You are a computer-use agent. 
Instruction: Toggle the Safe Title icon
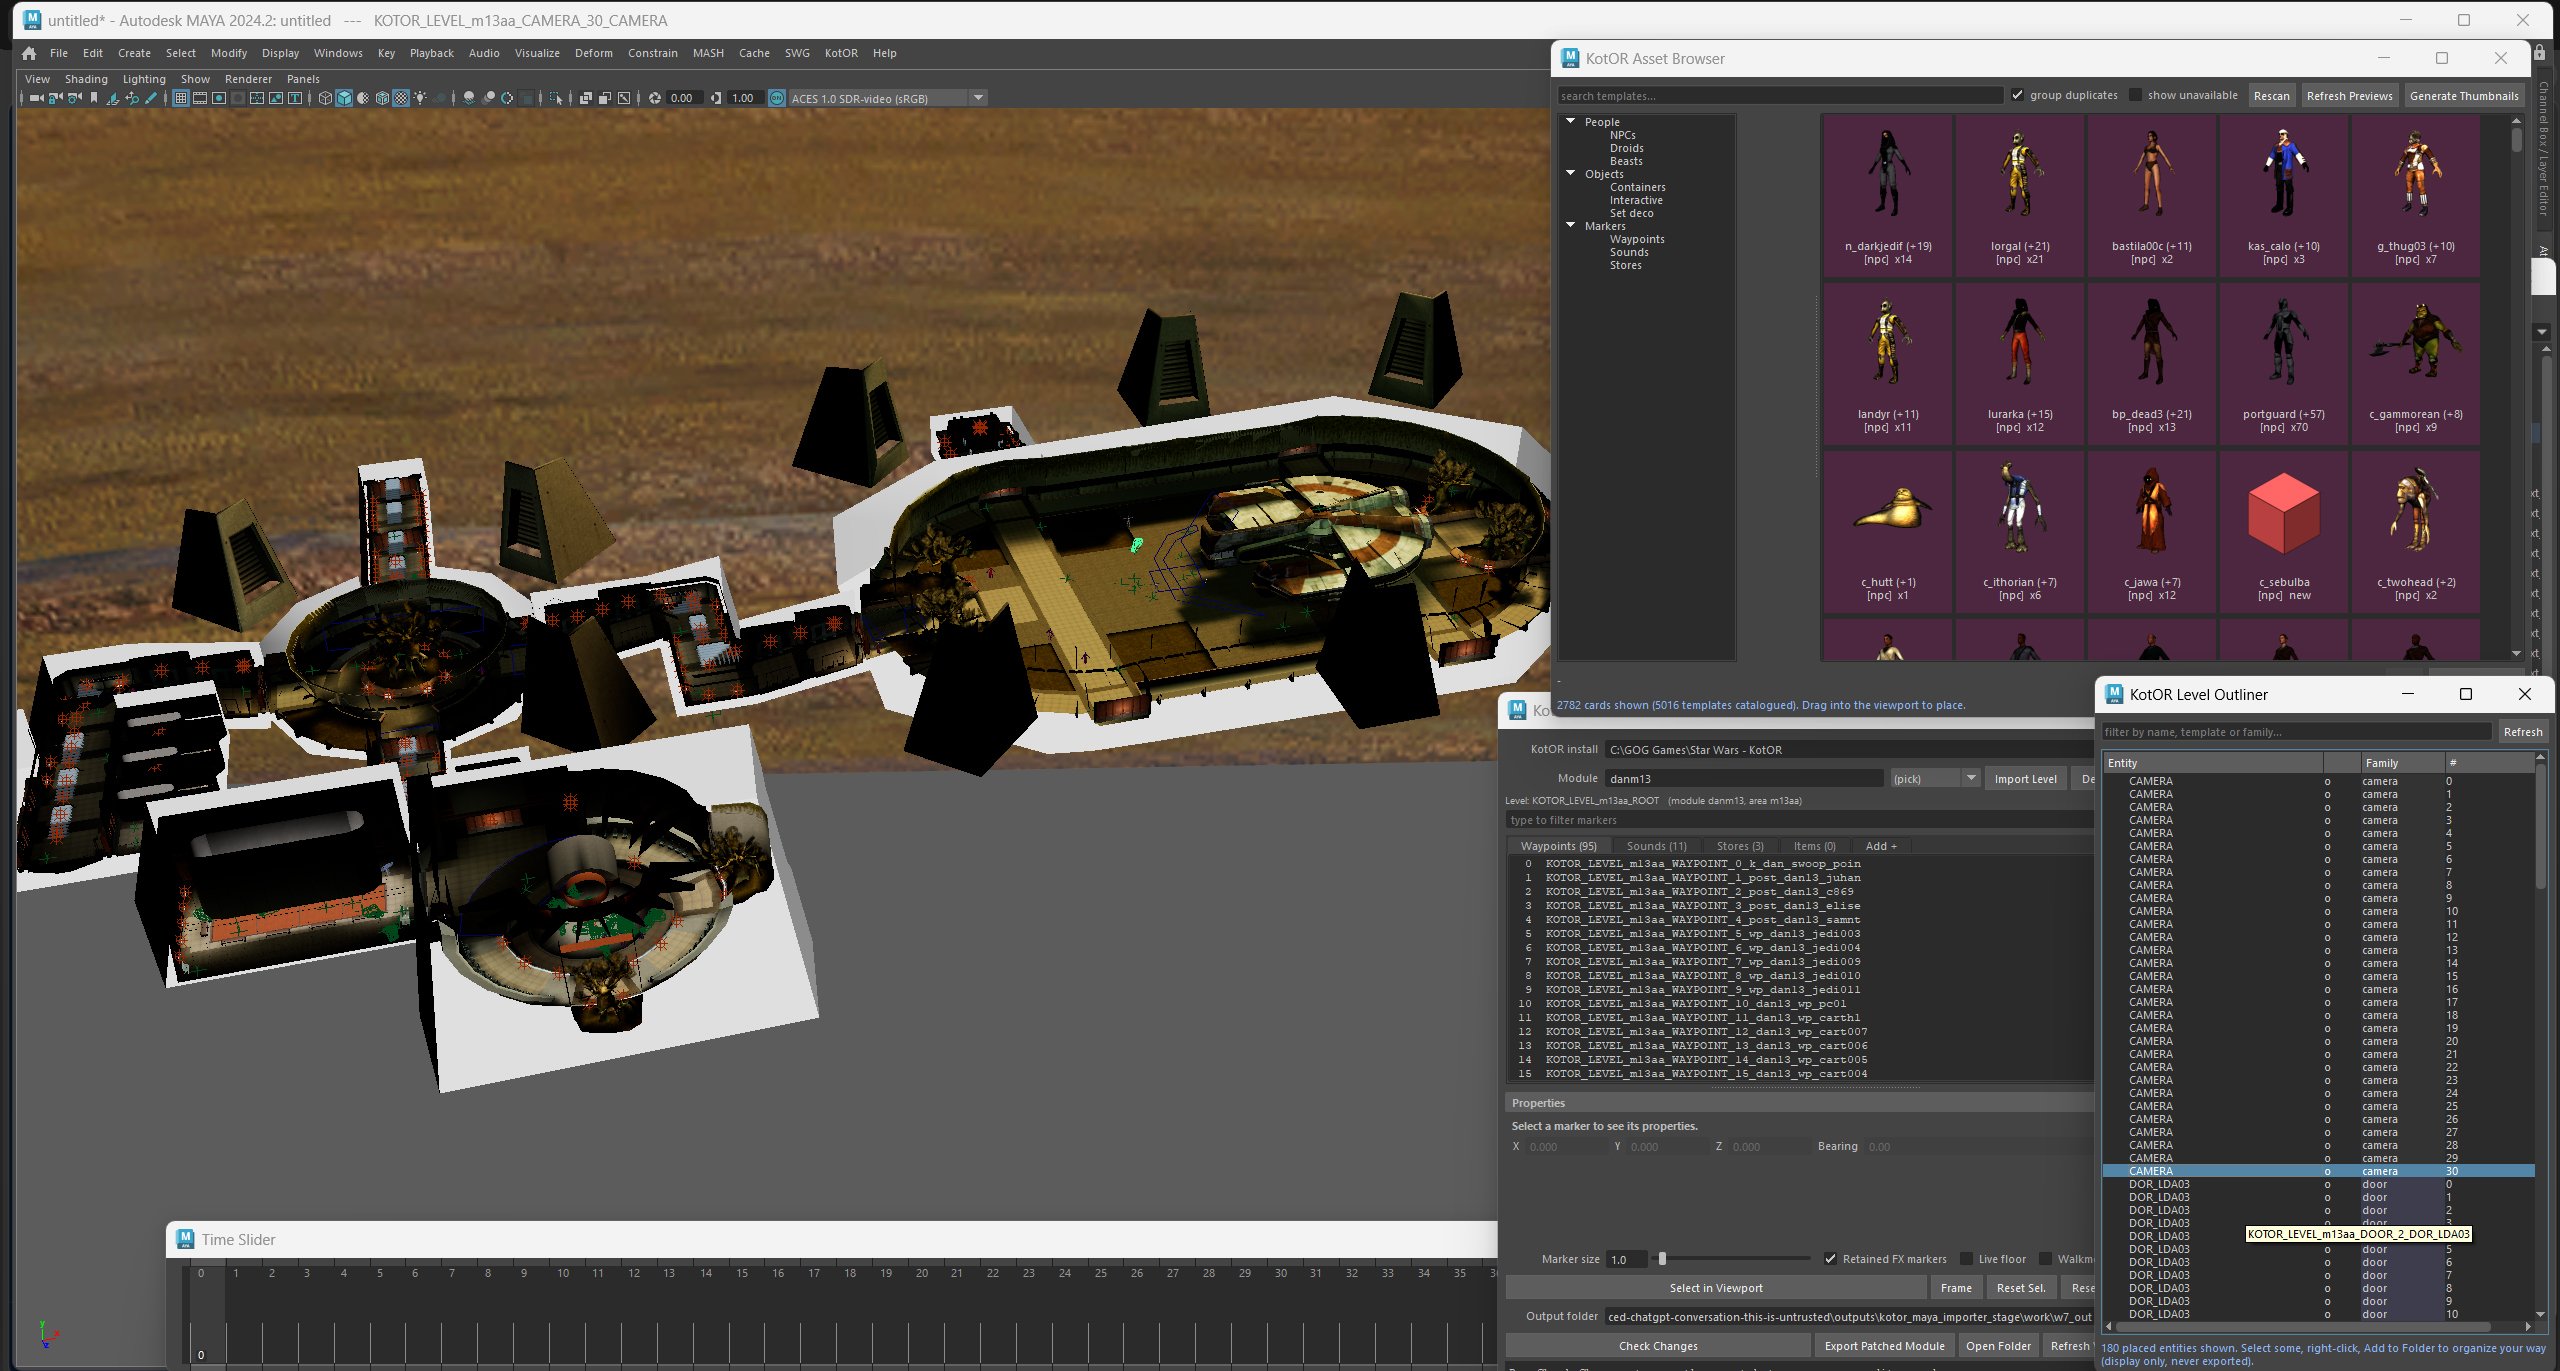click(x=295, y=98)
